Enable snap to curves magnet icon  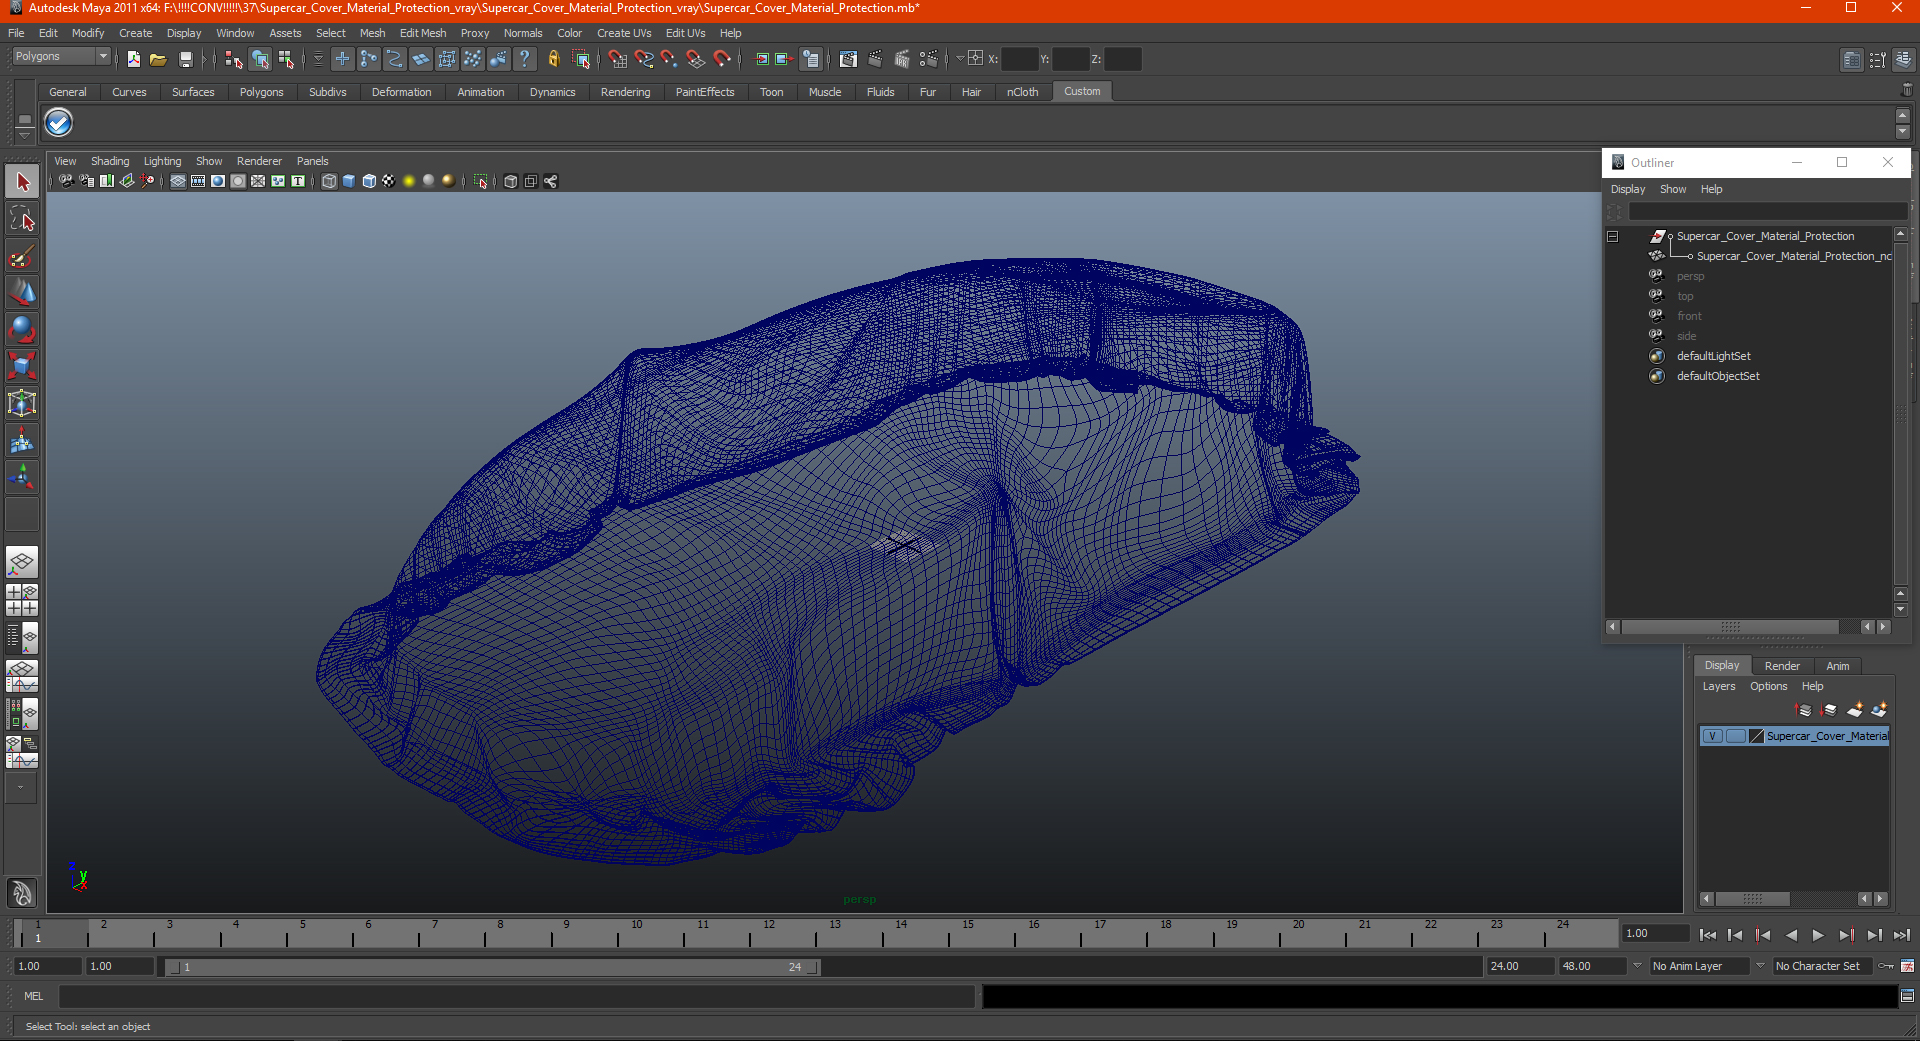644,59
